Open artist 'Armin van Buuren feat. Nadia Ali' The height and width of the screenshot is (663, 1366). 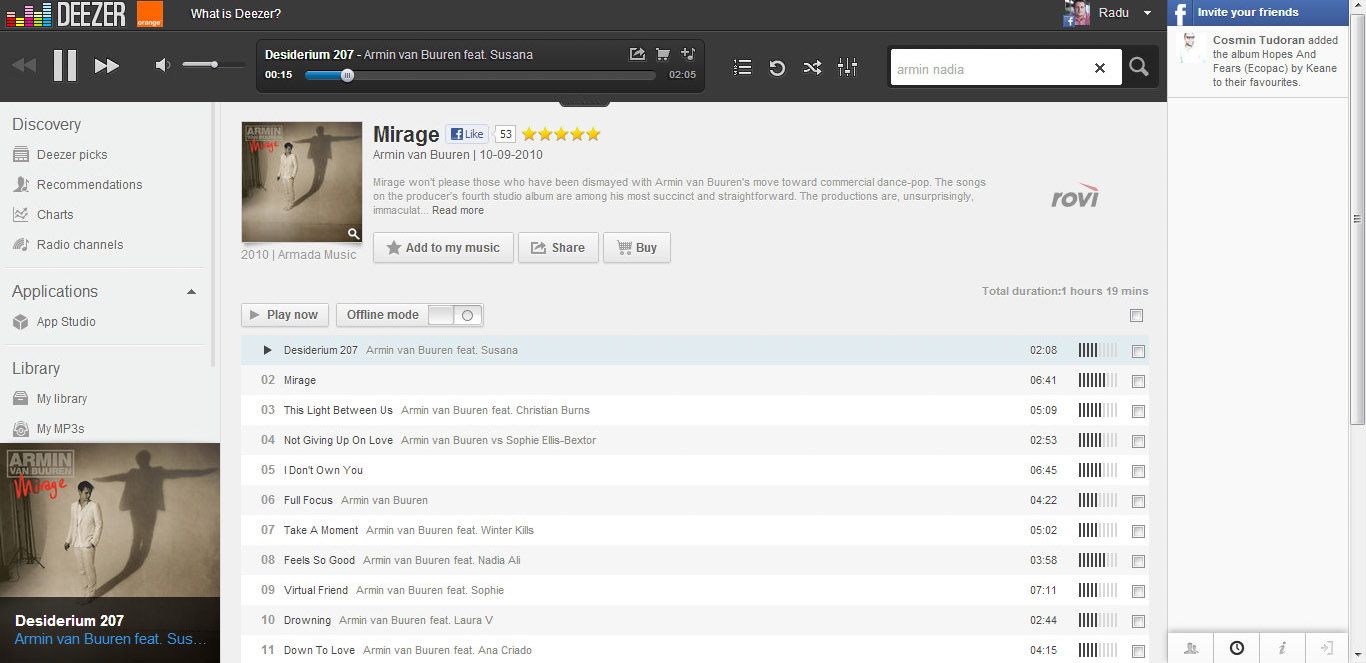tap(442, 560)
